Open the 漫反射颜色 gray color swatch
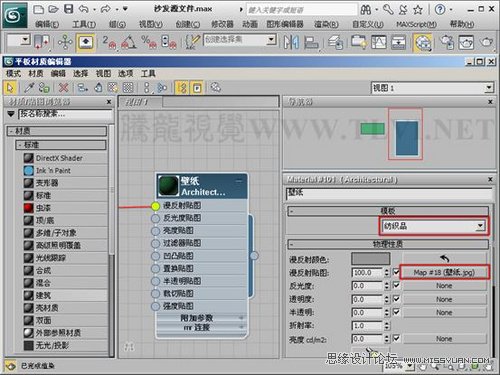 click(371, 258)
